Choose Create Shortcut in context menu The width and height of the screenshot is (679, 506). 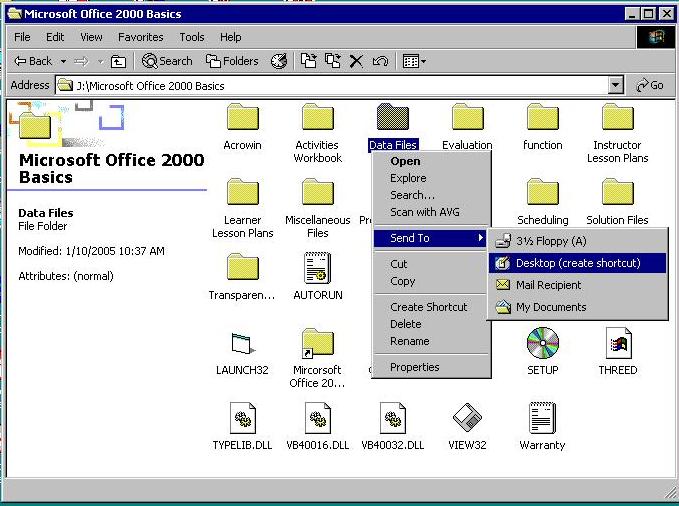click(431, 307)
